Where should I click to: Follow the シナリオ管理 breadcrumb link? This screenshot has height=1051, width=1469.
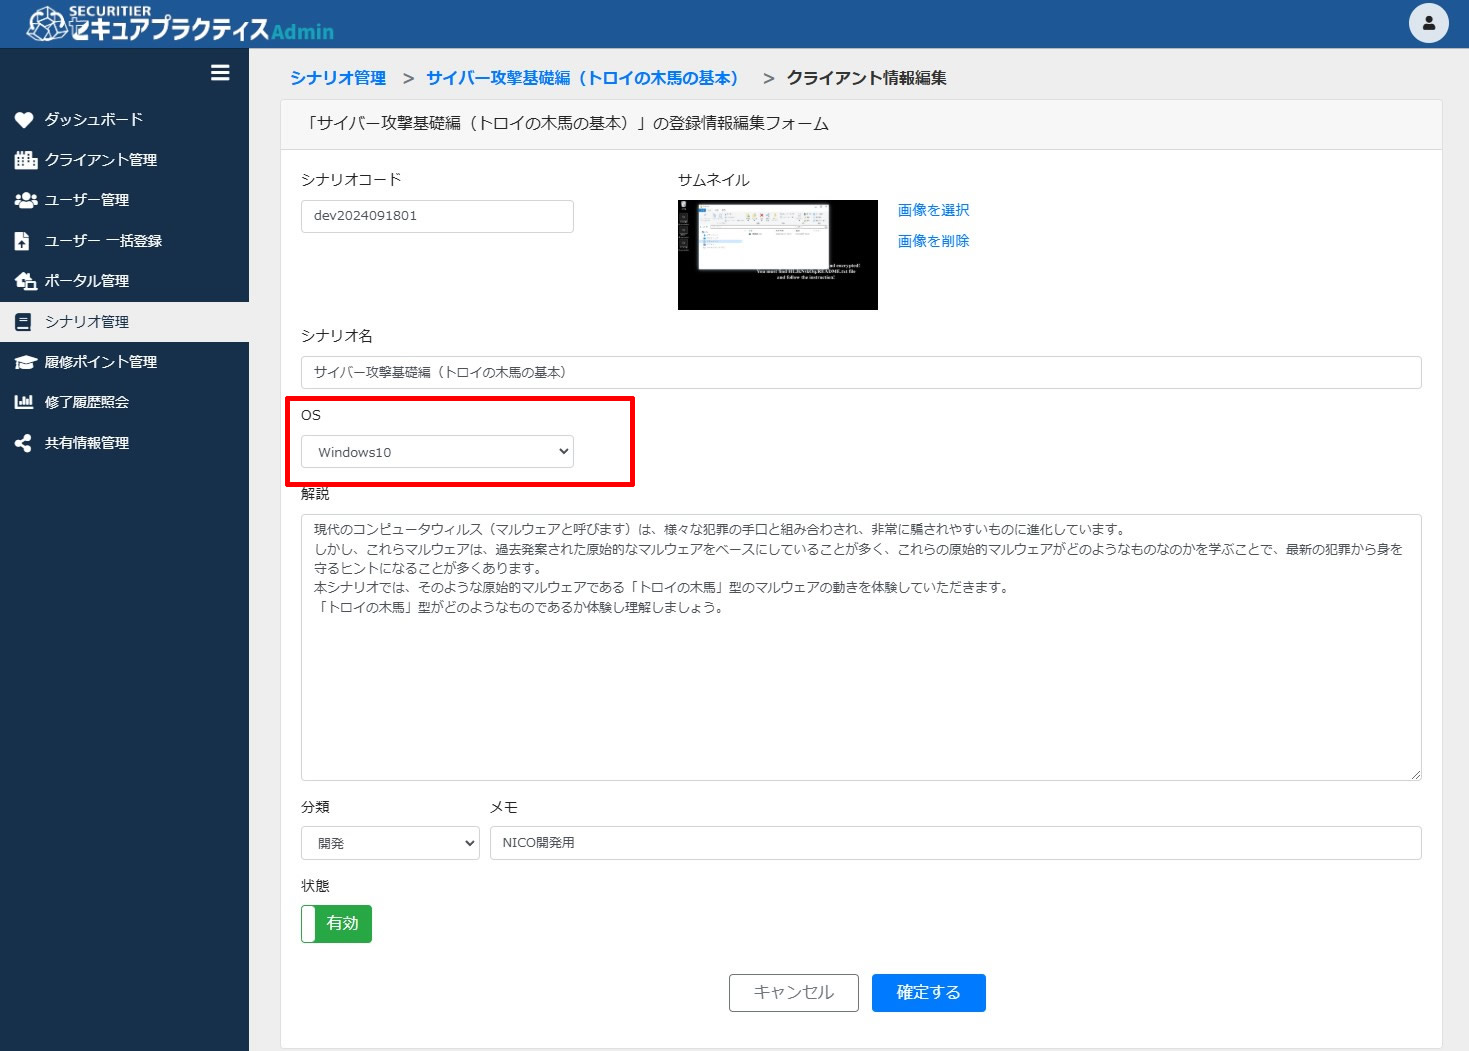(338, 78)
